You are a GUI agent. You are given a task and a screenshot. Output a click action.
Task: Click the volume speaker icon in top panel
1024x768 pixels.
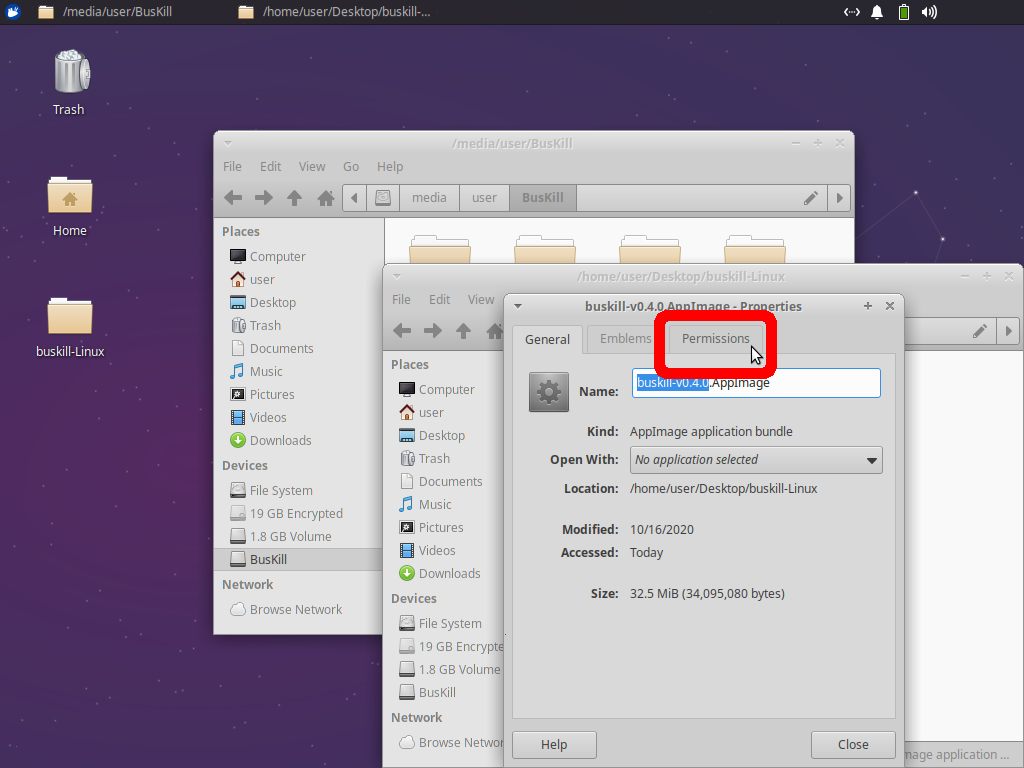929,12
